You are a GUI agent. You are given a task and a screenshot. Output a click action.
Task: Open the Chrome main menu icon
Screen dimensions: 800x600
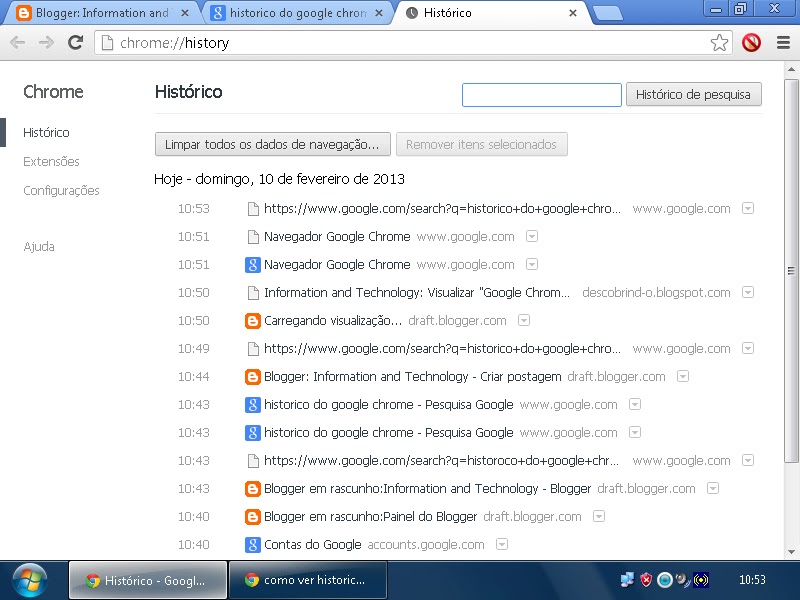(x=783, y=42)
